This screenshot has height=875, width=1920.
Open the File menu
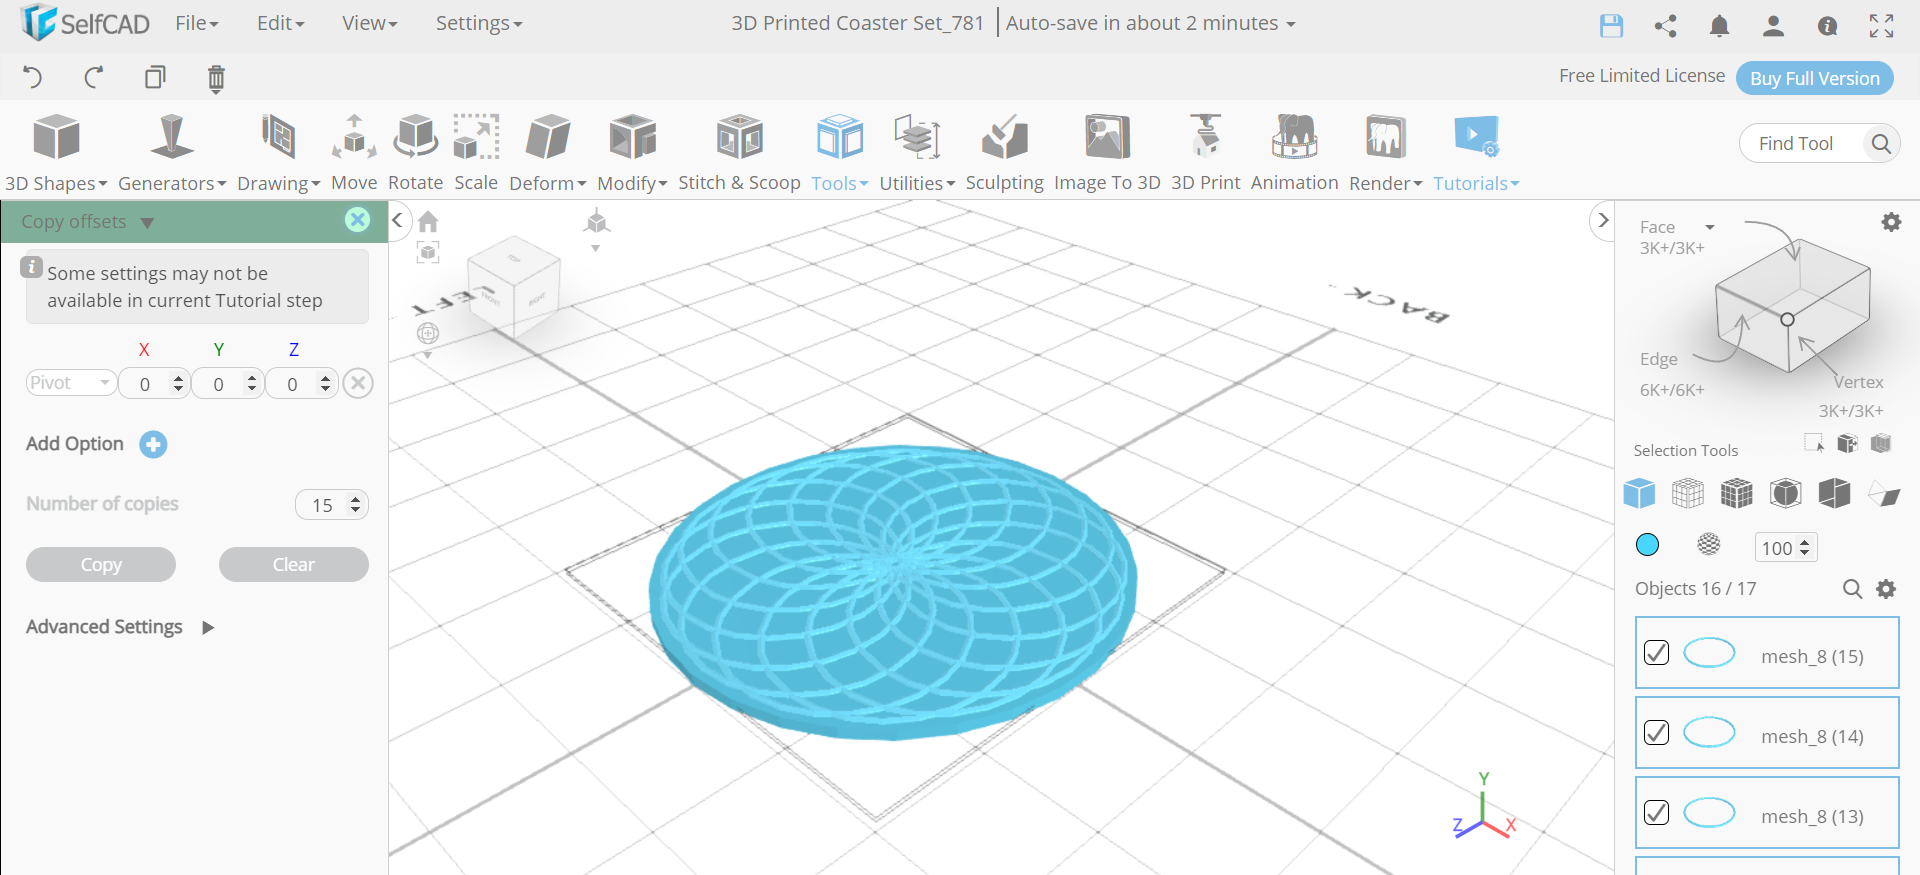tap(196, 23)
